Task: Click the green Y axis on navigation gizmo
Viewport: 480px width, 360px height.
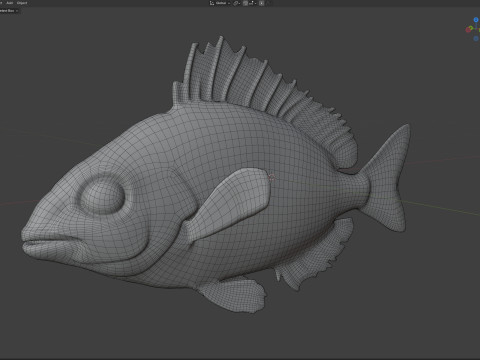Action: coord(471,28)
